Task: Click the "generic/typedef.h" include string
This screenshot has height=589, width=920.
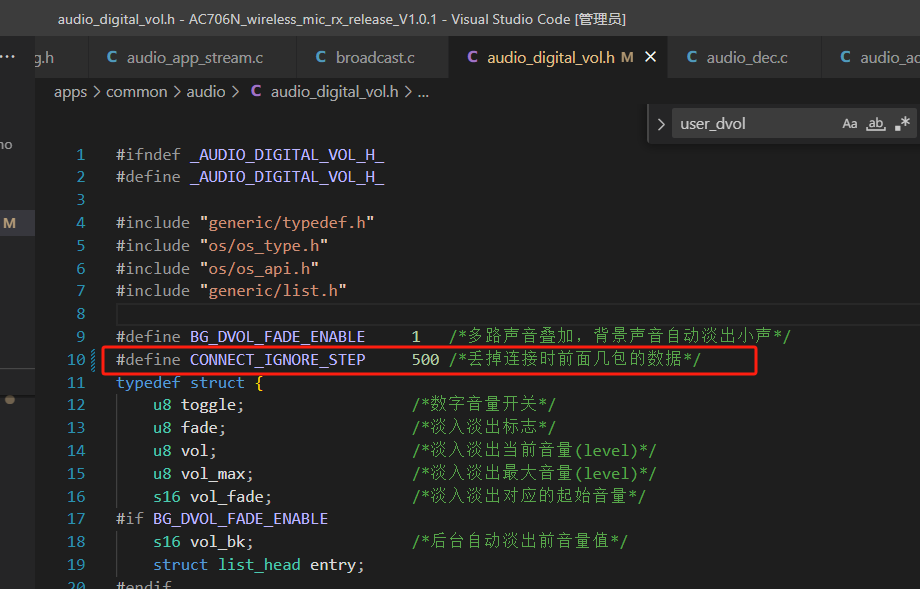Action: pyautogui.click(x=287, y=223)
